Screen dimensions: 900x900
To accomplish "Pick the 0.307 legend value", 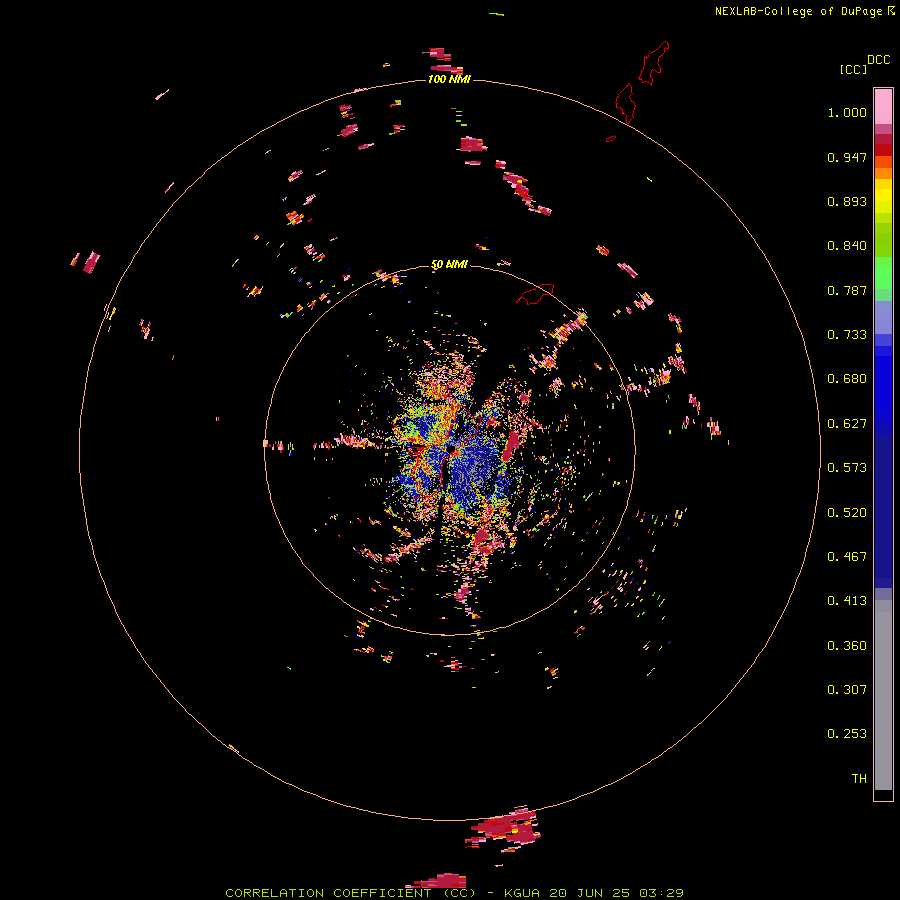I will (847, 690).
